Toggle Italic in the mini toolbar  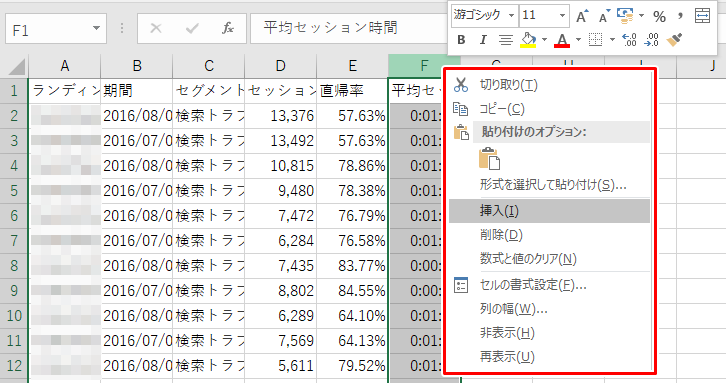(483, 40)
